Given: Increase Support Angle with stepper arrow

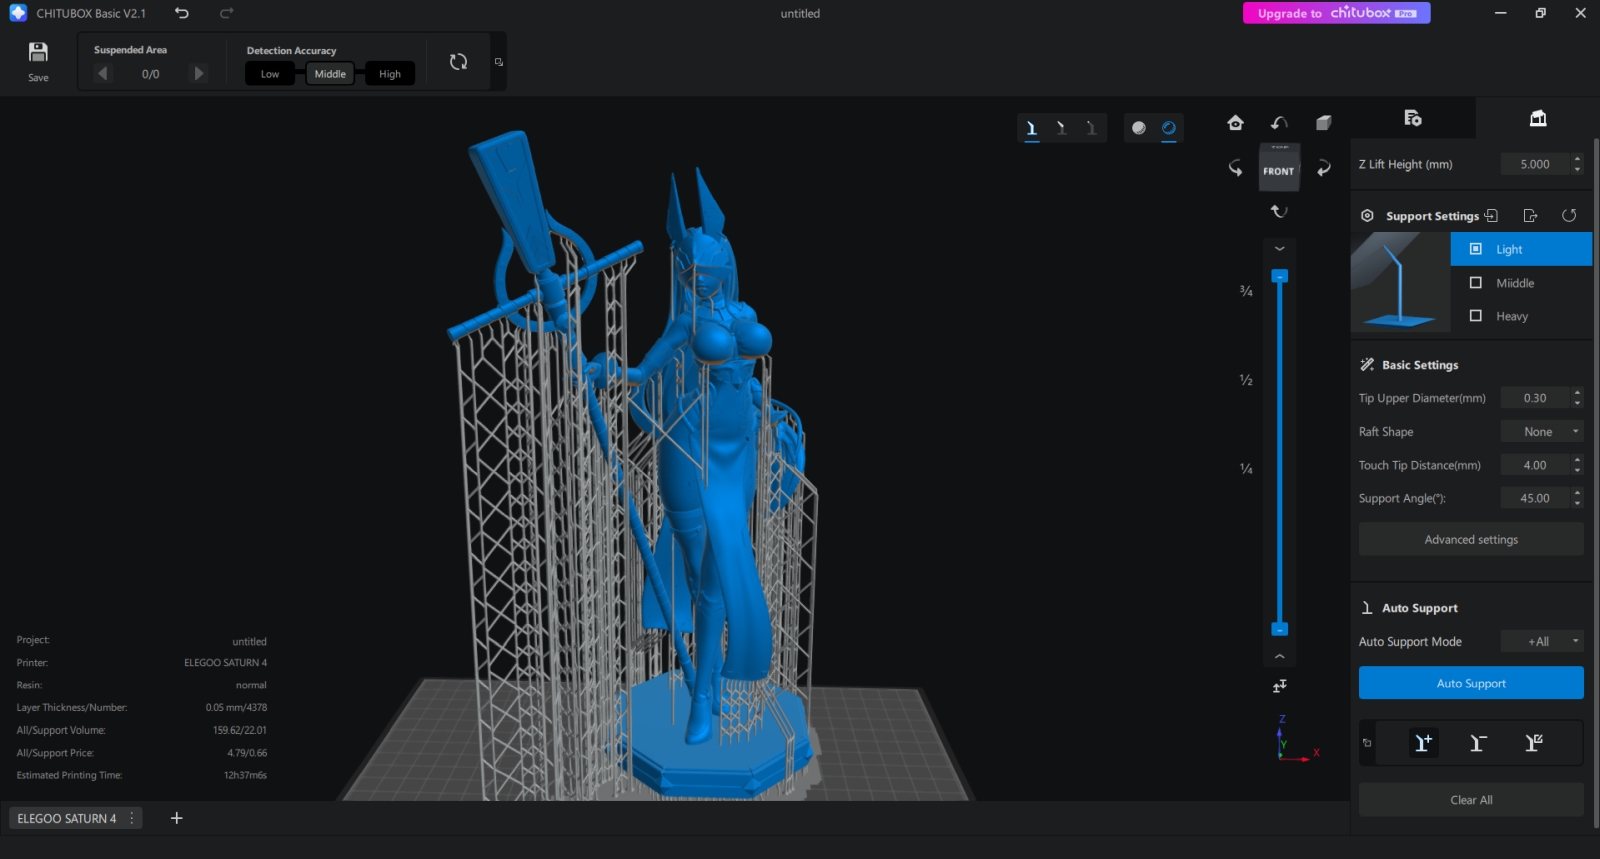Looking at the screenshot, I should (1577, 493).
